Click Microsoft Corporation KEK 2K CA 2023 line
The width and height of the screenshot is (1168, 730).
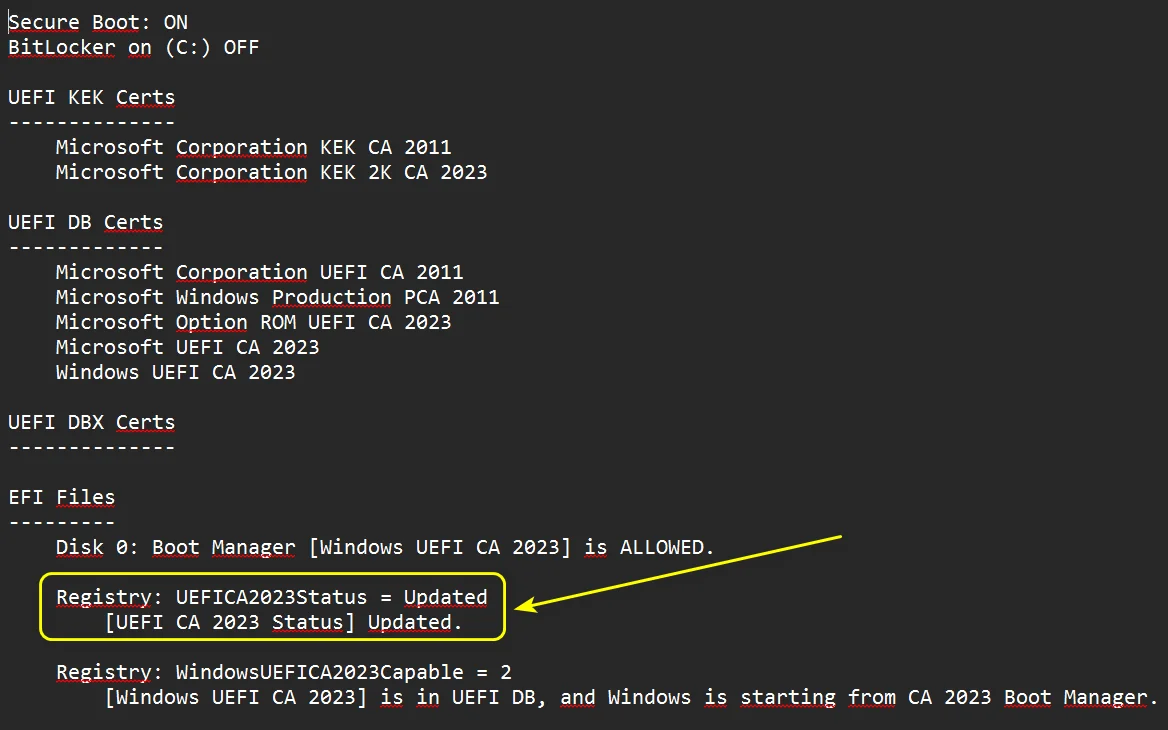point(271,172)
